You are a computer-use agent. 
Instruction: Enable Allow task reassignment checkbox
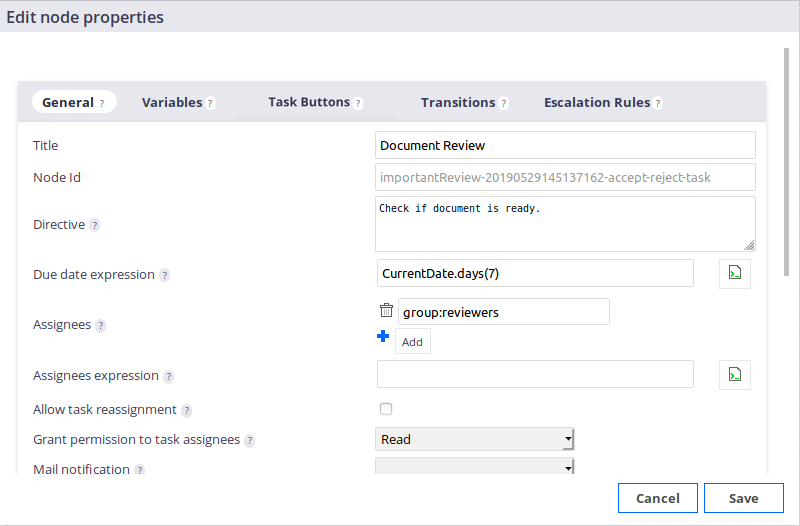pos(386,409)
